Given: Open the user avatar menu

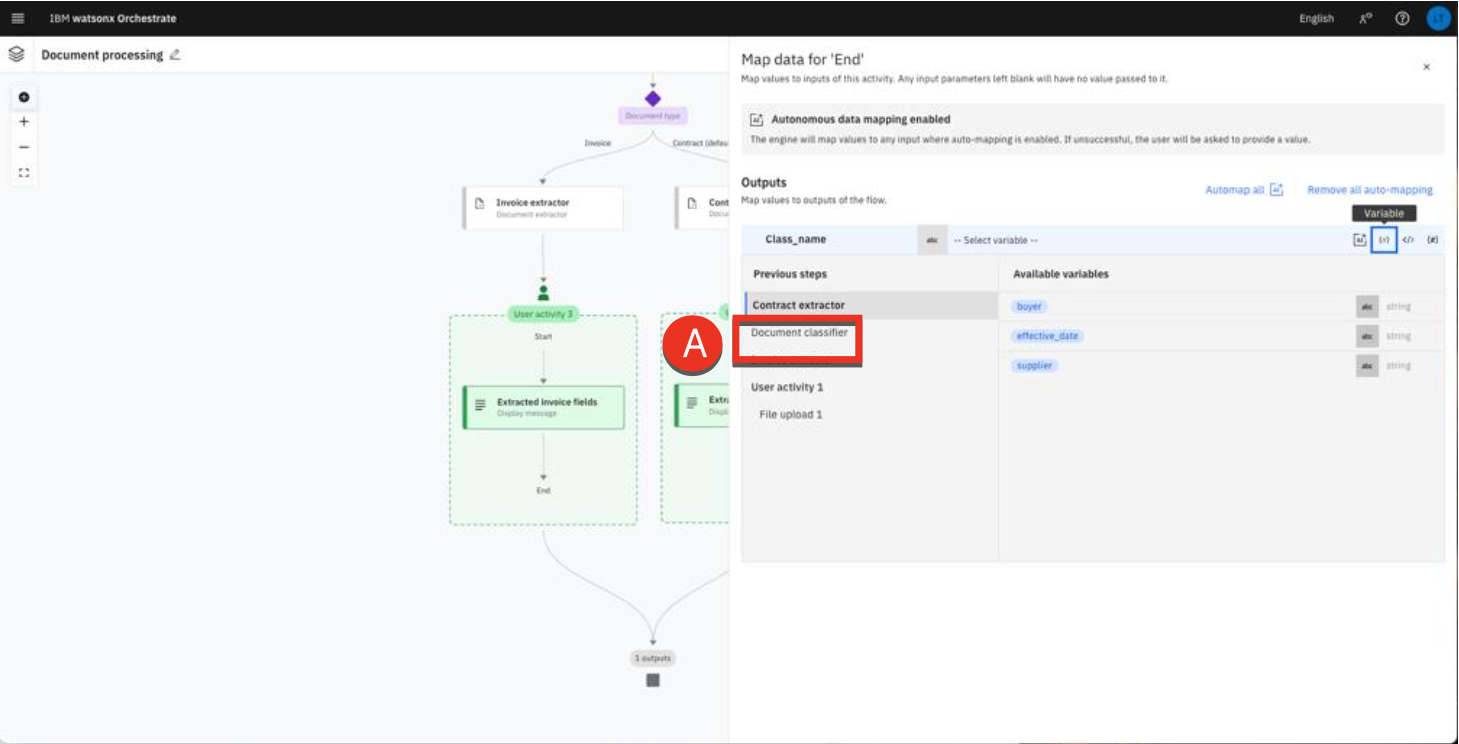Looking at the screenshot, I should (1437, 18).
